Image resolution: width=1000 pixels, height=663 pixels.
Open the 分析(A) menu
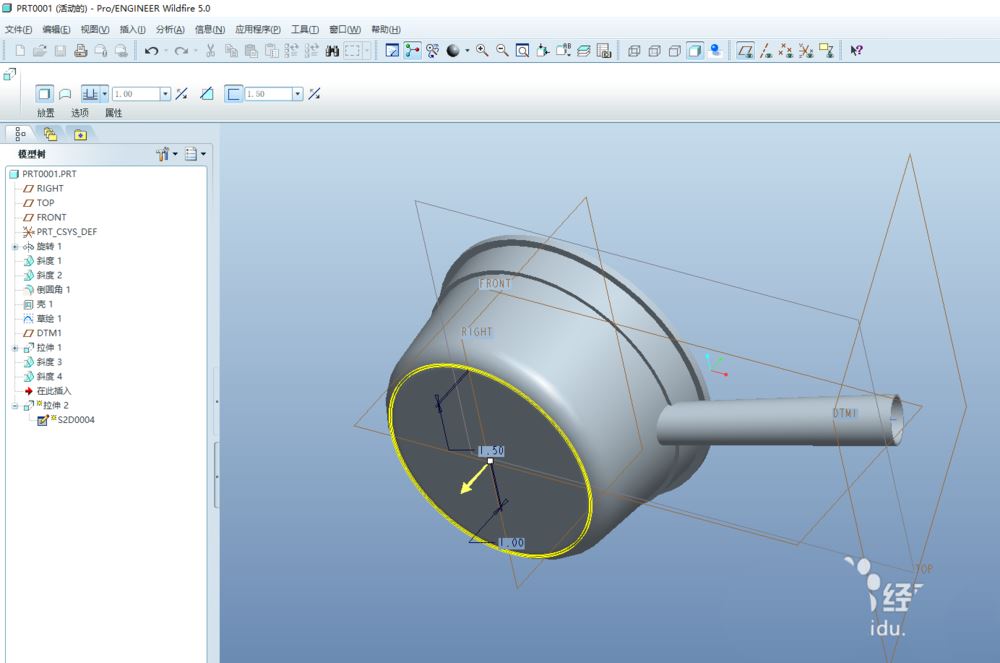coord(169,29)
